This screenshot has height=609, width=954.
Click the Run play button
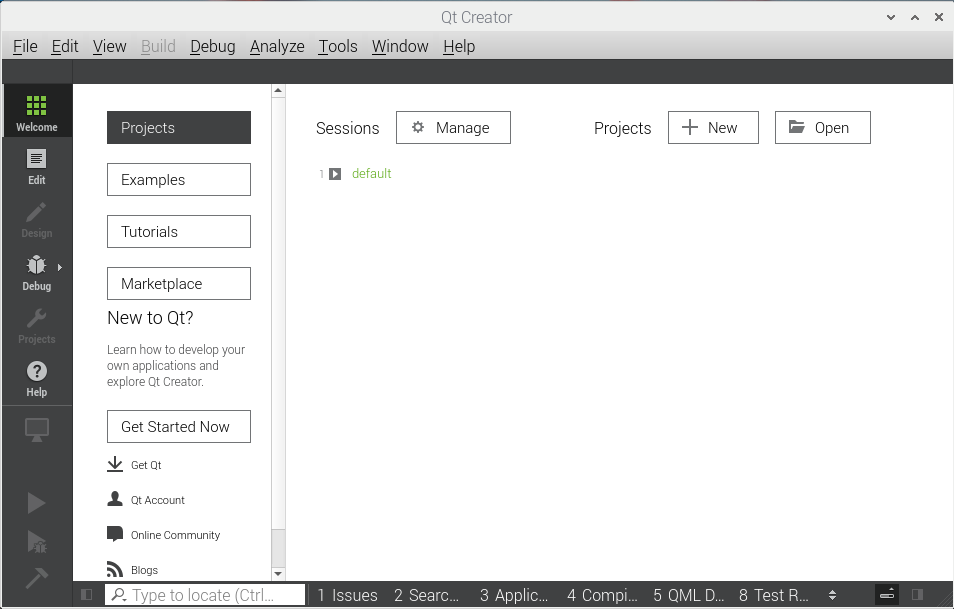tap(36, 503)
